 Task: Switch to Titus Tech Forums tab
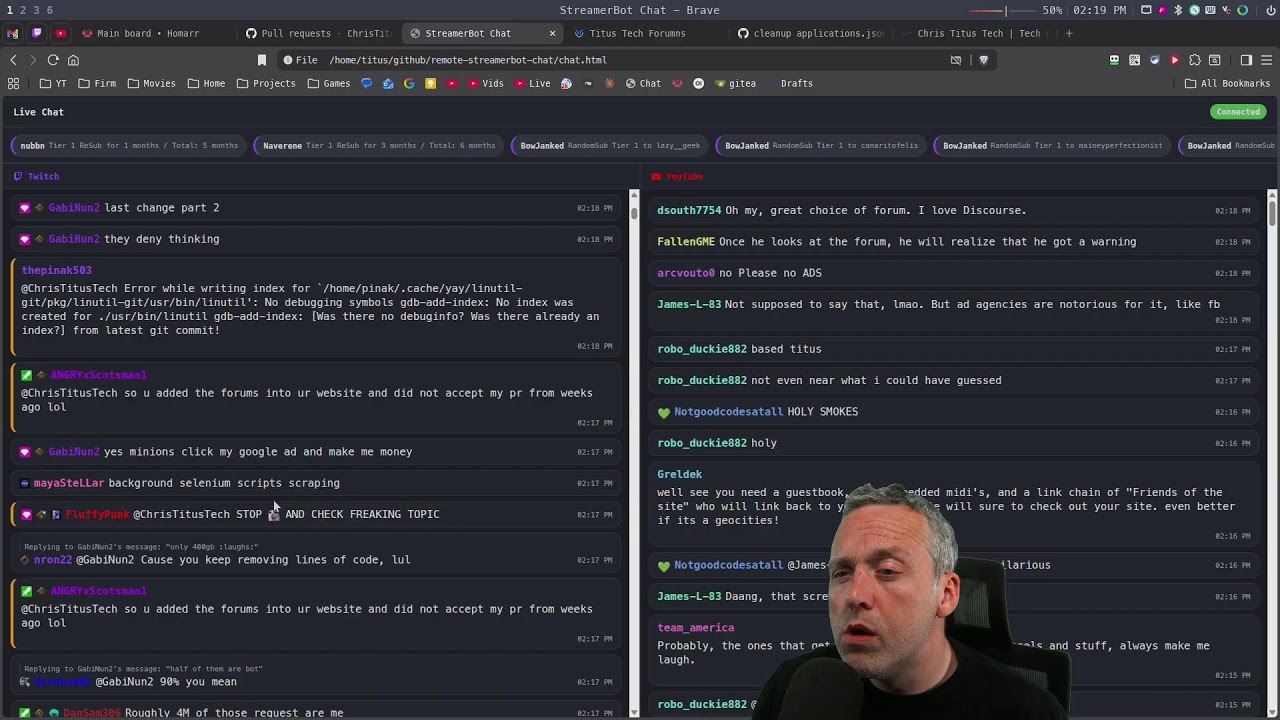[x=647, y=33]
